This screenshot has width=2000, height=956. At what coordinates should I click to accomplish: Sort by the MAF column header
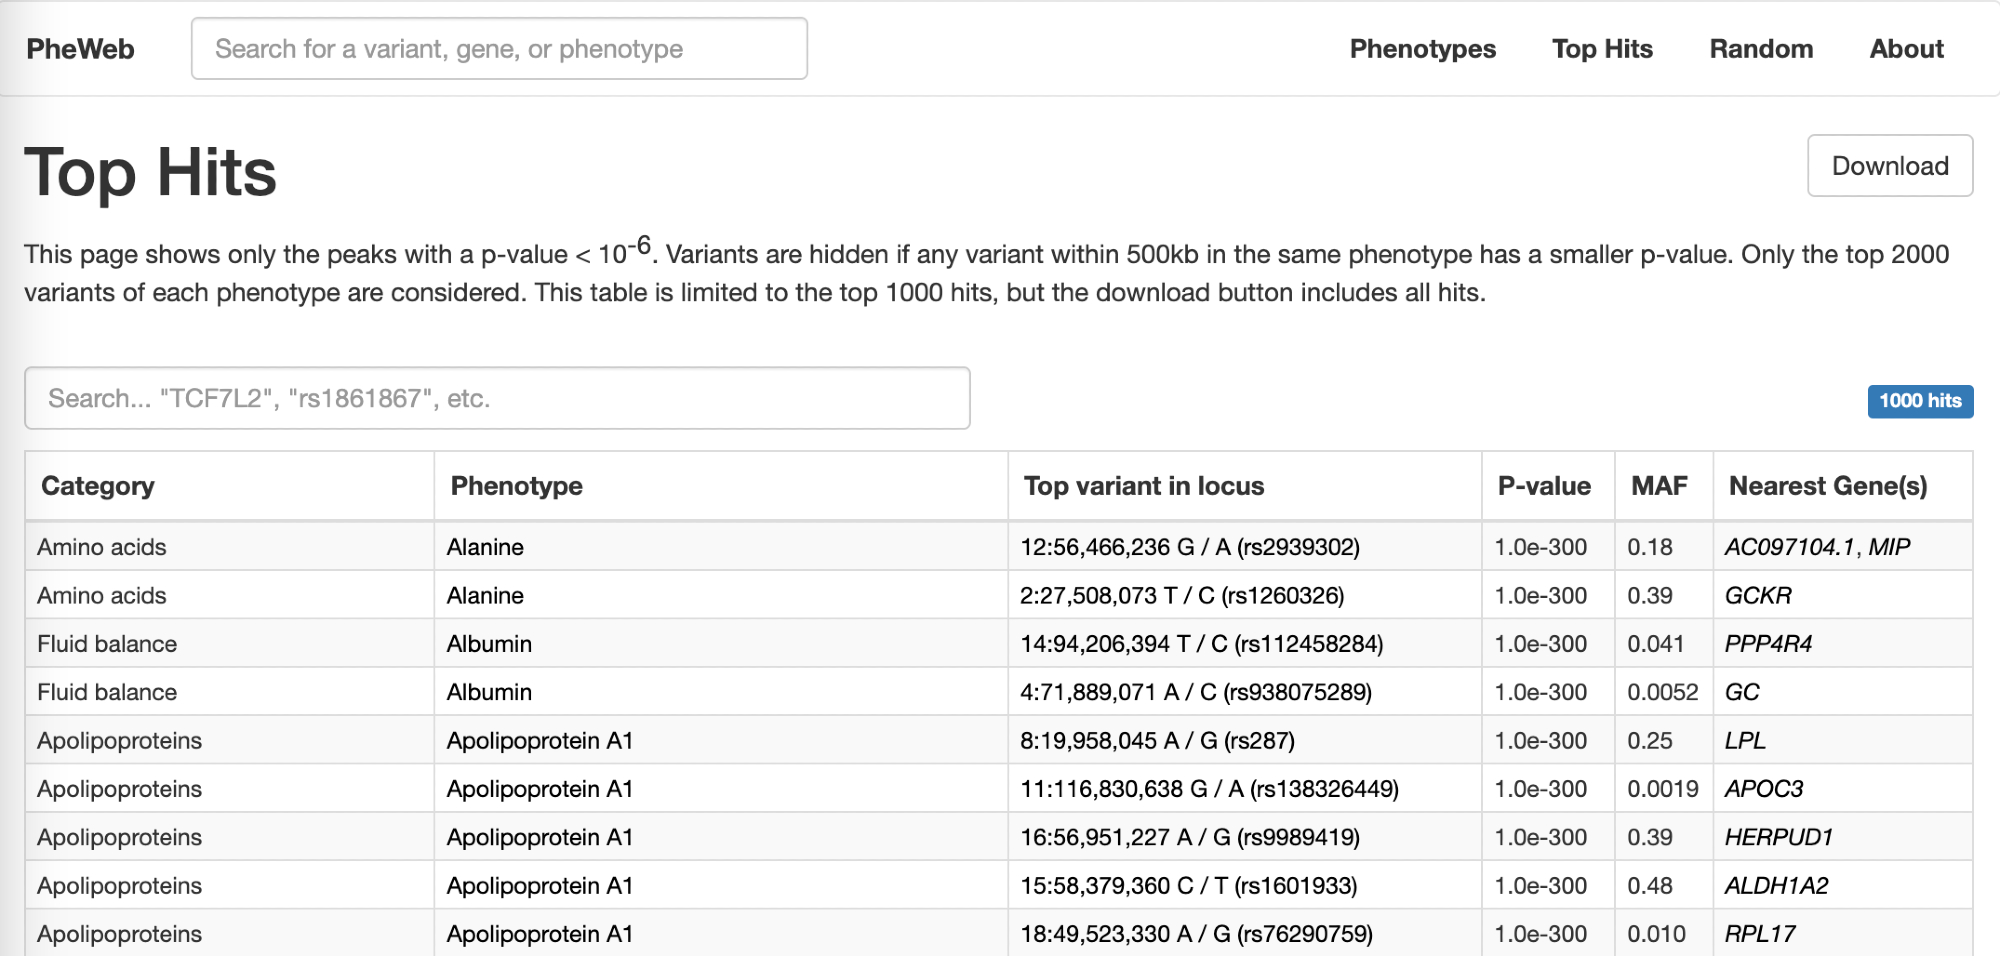pyautogui.click(x=1659, y=486)
